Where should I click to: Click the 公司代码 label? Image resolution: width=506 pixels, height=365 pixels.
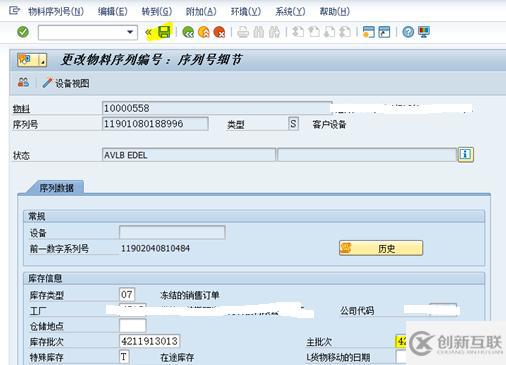(357, 311)
